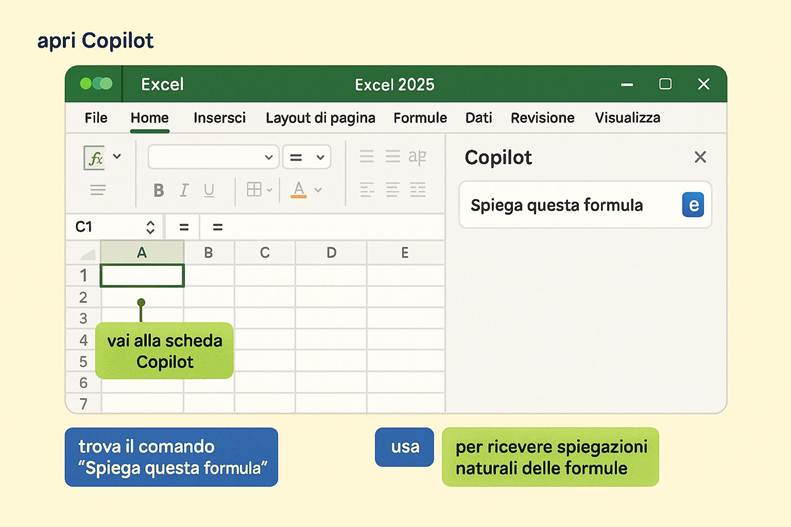Close the Copilot panel
The width and height of the screenshot is (791, 527).
pos(700,157)
